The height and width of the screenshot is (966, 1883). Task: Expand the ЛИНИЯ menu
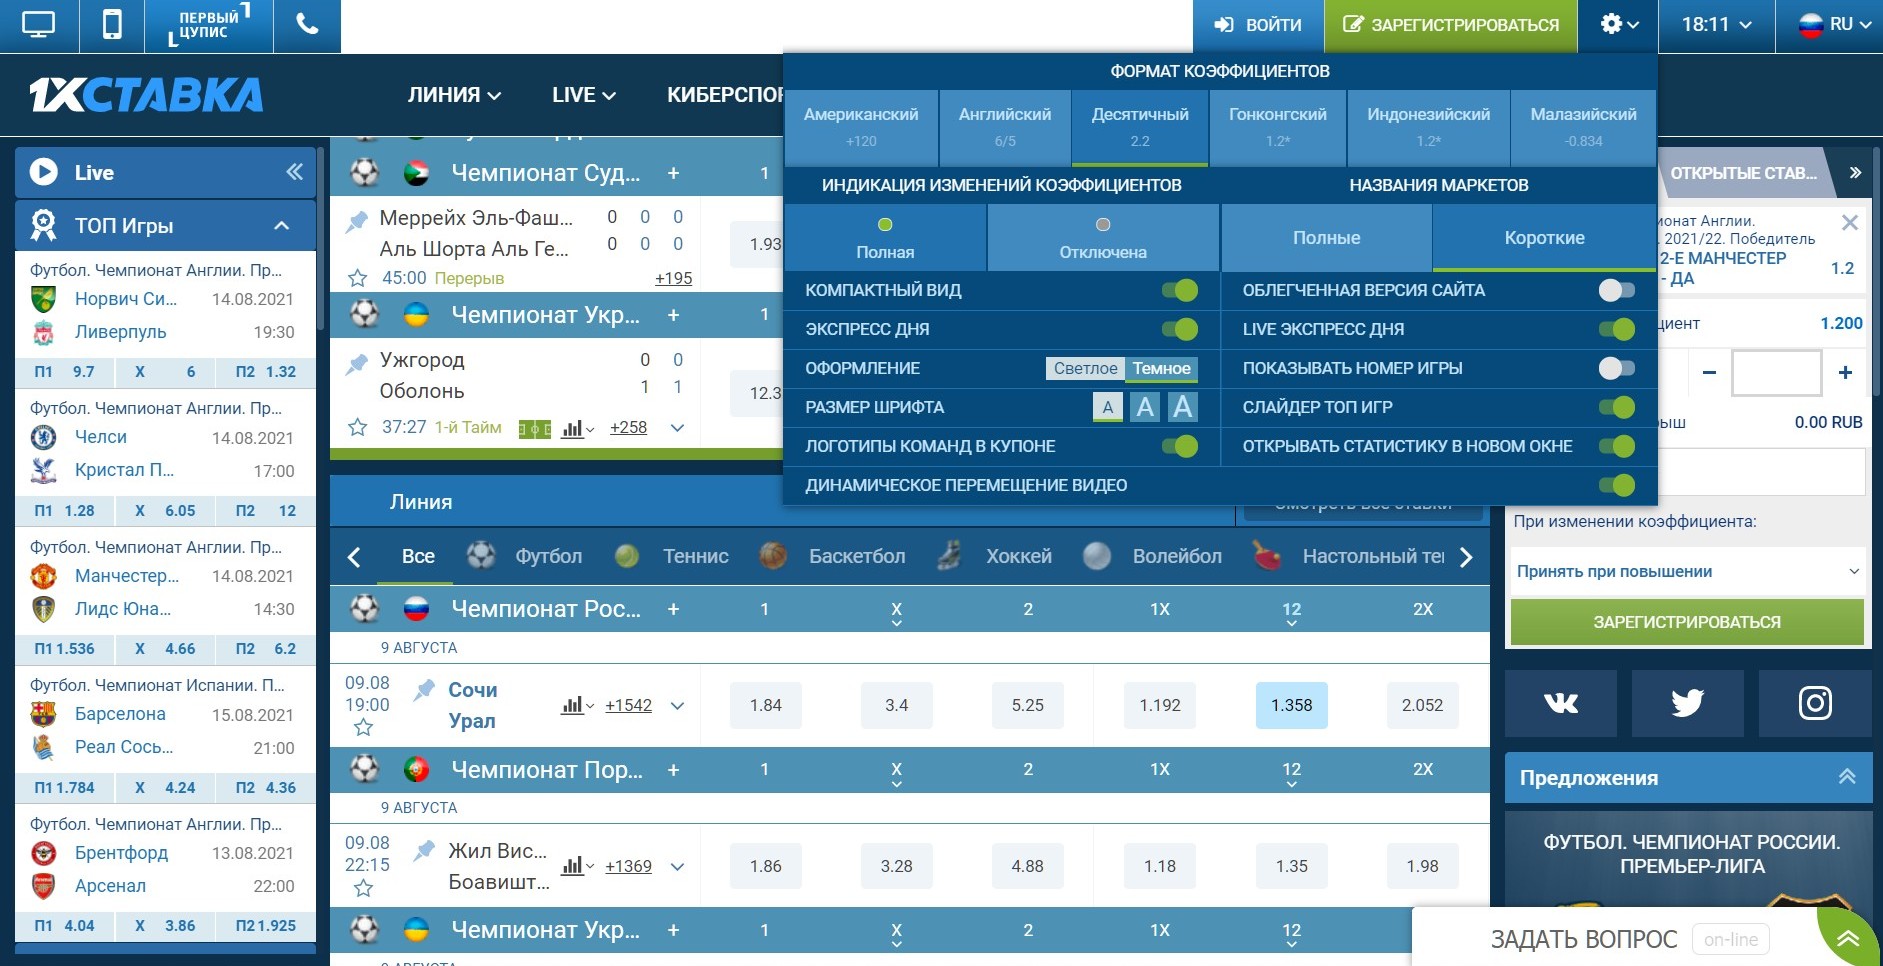pos(454,95)
